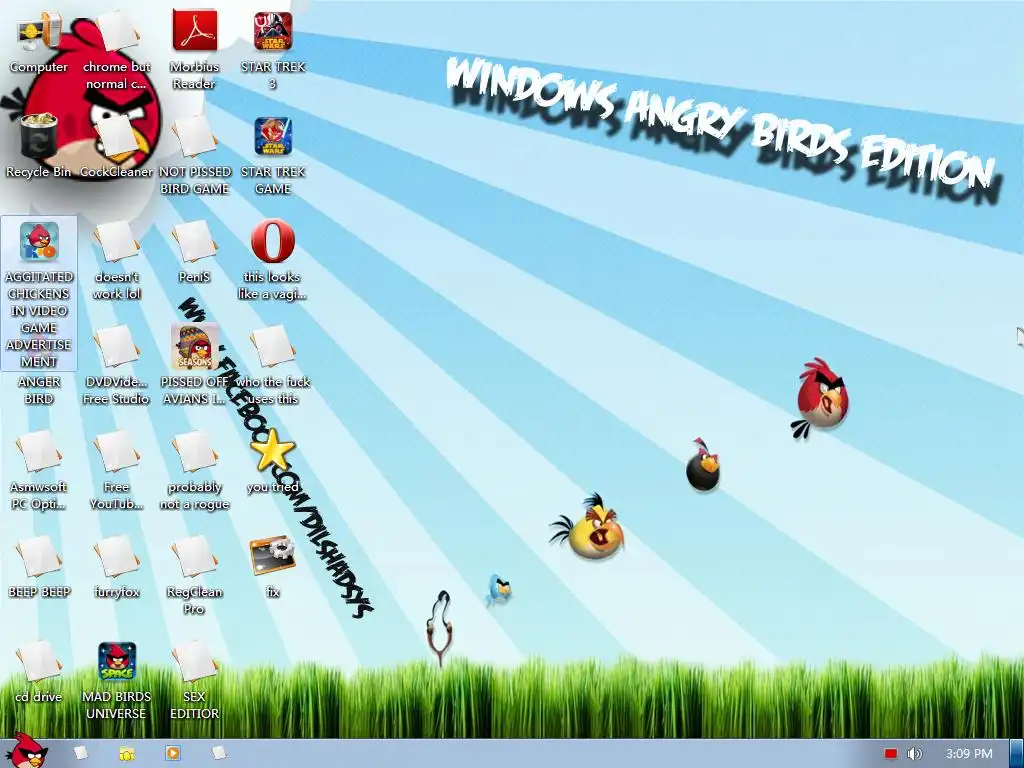Viewport: 1024px width, 768px height.
Task: Open the Angry Bird Start button
Action: [26, 751]
